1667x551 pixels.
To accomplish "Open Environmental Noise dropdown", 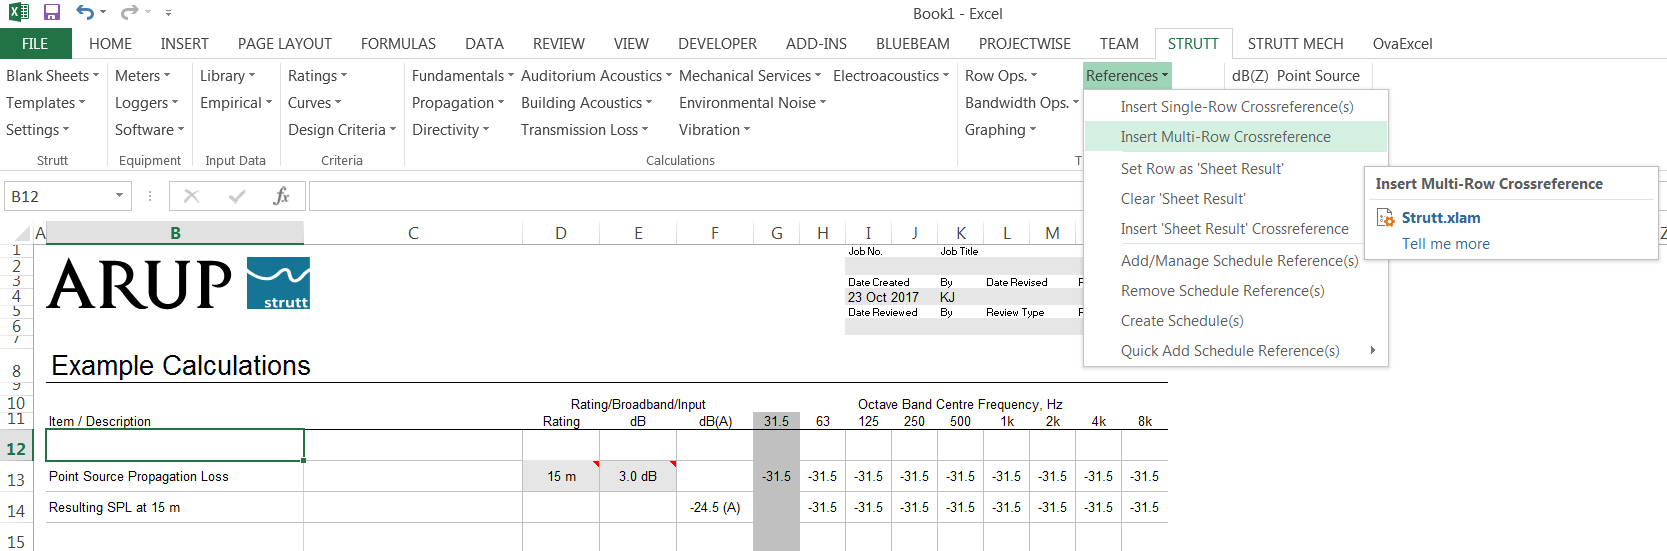I will coord(752,103).
